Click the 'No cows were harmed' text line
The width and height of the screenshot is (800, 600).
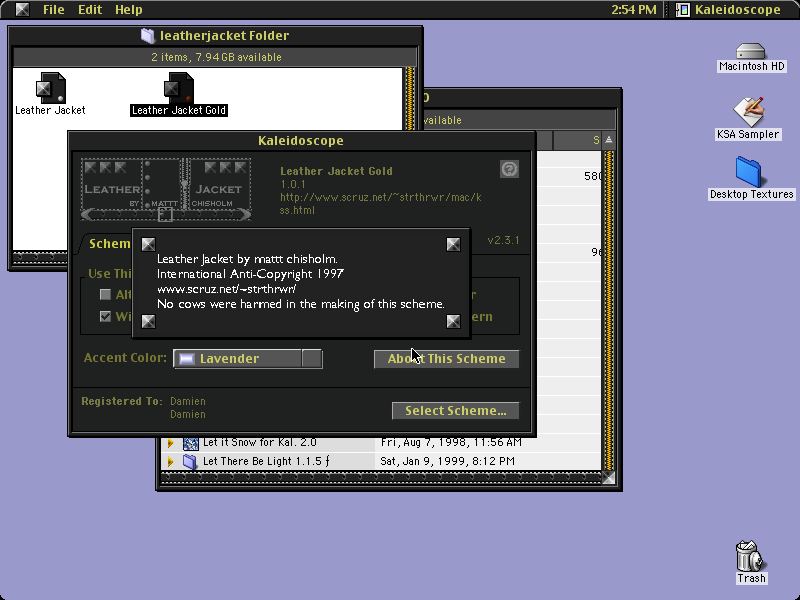[x=301, y=304]
